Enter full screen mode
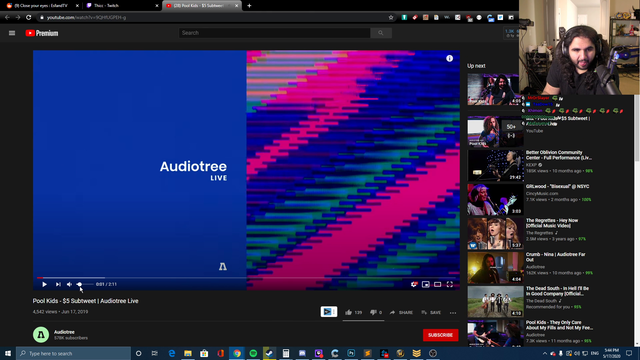The height and width of the screenshot is (360, 640). click(449, 284)
